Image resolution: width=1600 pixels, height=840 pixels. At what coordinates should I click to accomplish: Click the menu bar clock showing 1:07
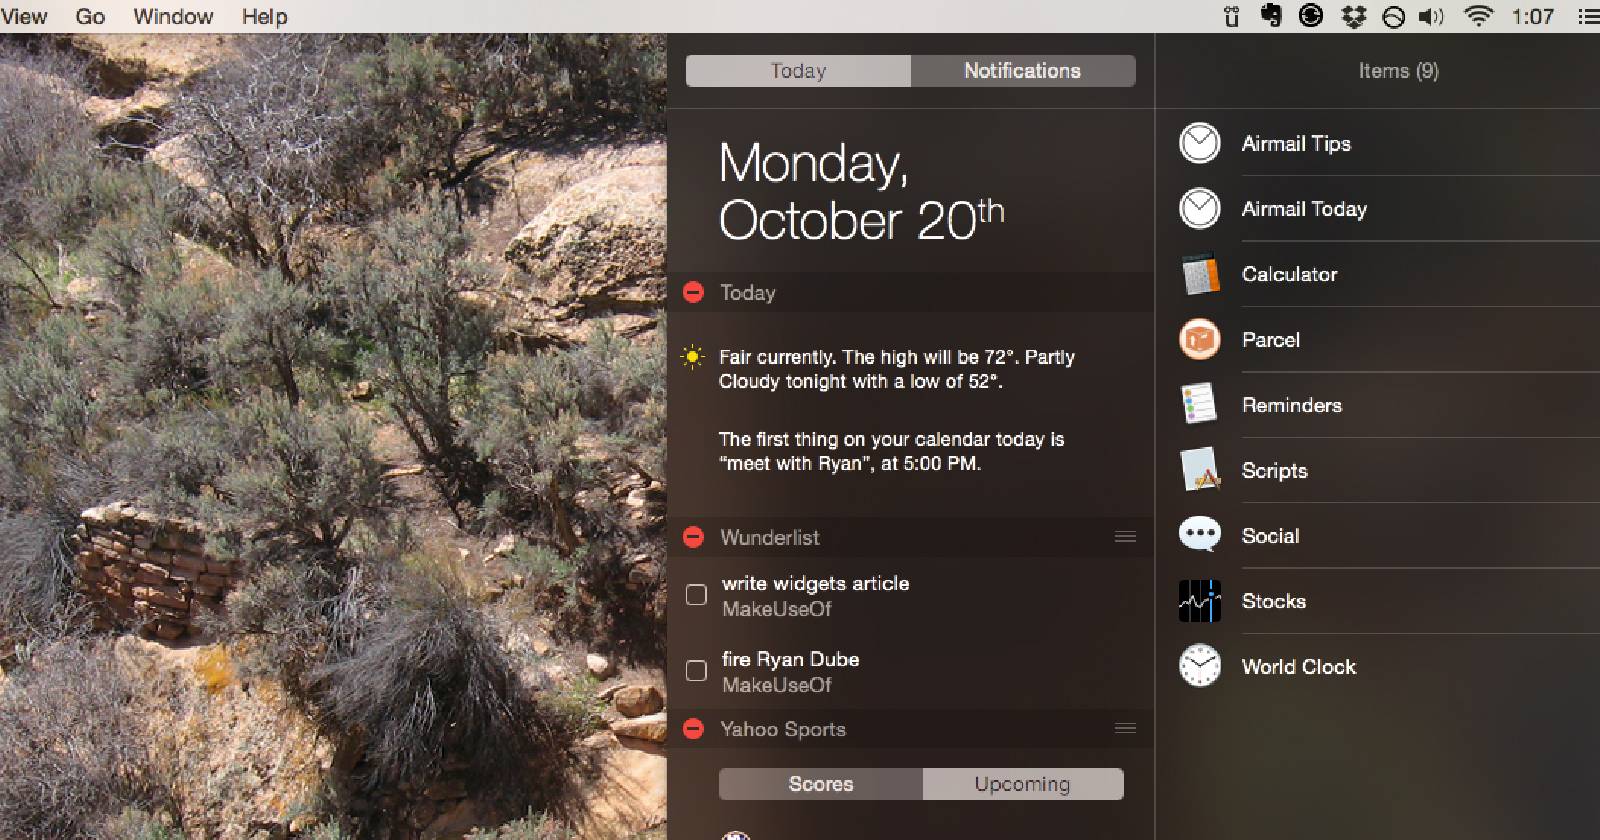(x=1533, y=16)
